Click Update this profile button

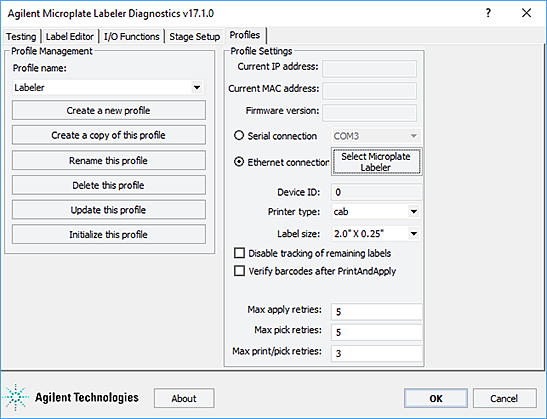(x=109, y=210)
